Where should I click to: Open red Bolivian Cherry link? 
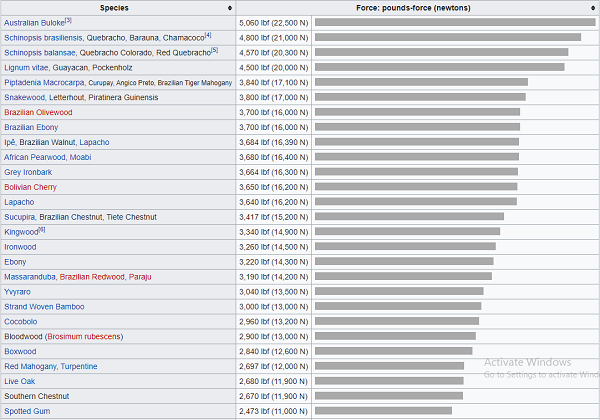tap(30, 187)
